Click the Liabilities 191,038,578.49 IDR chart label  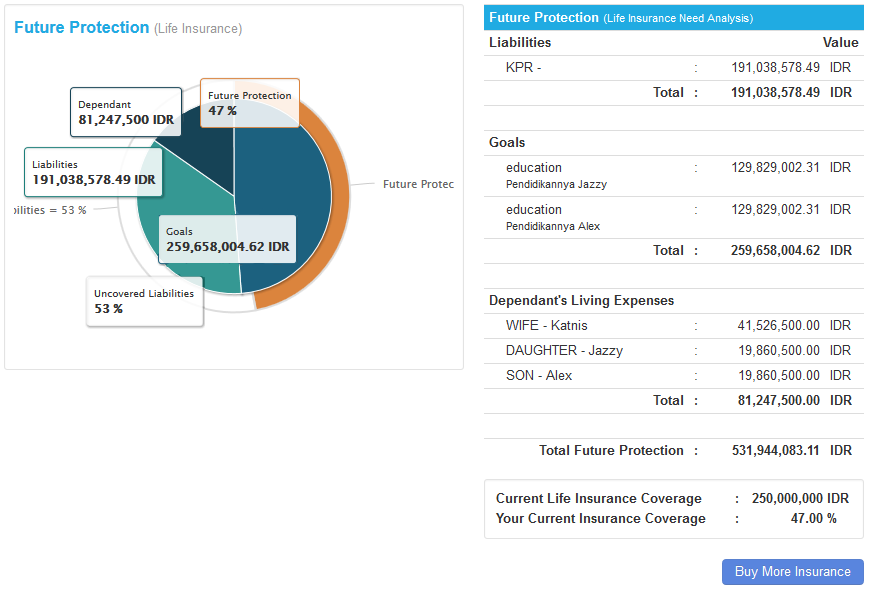pos(93,173)
